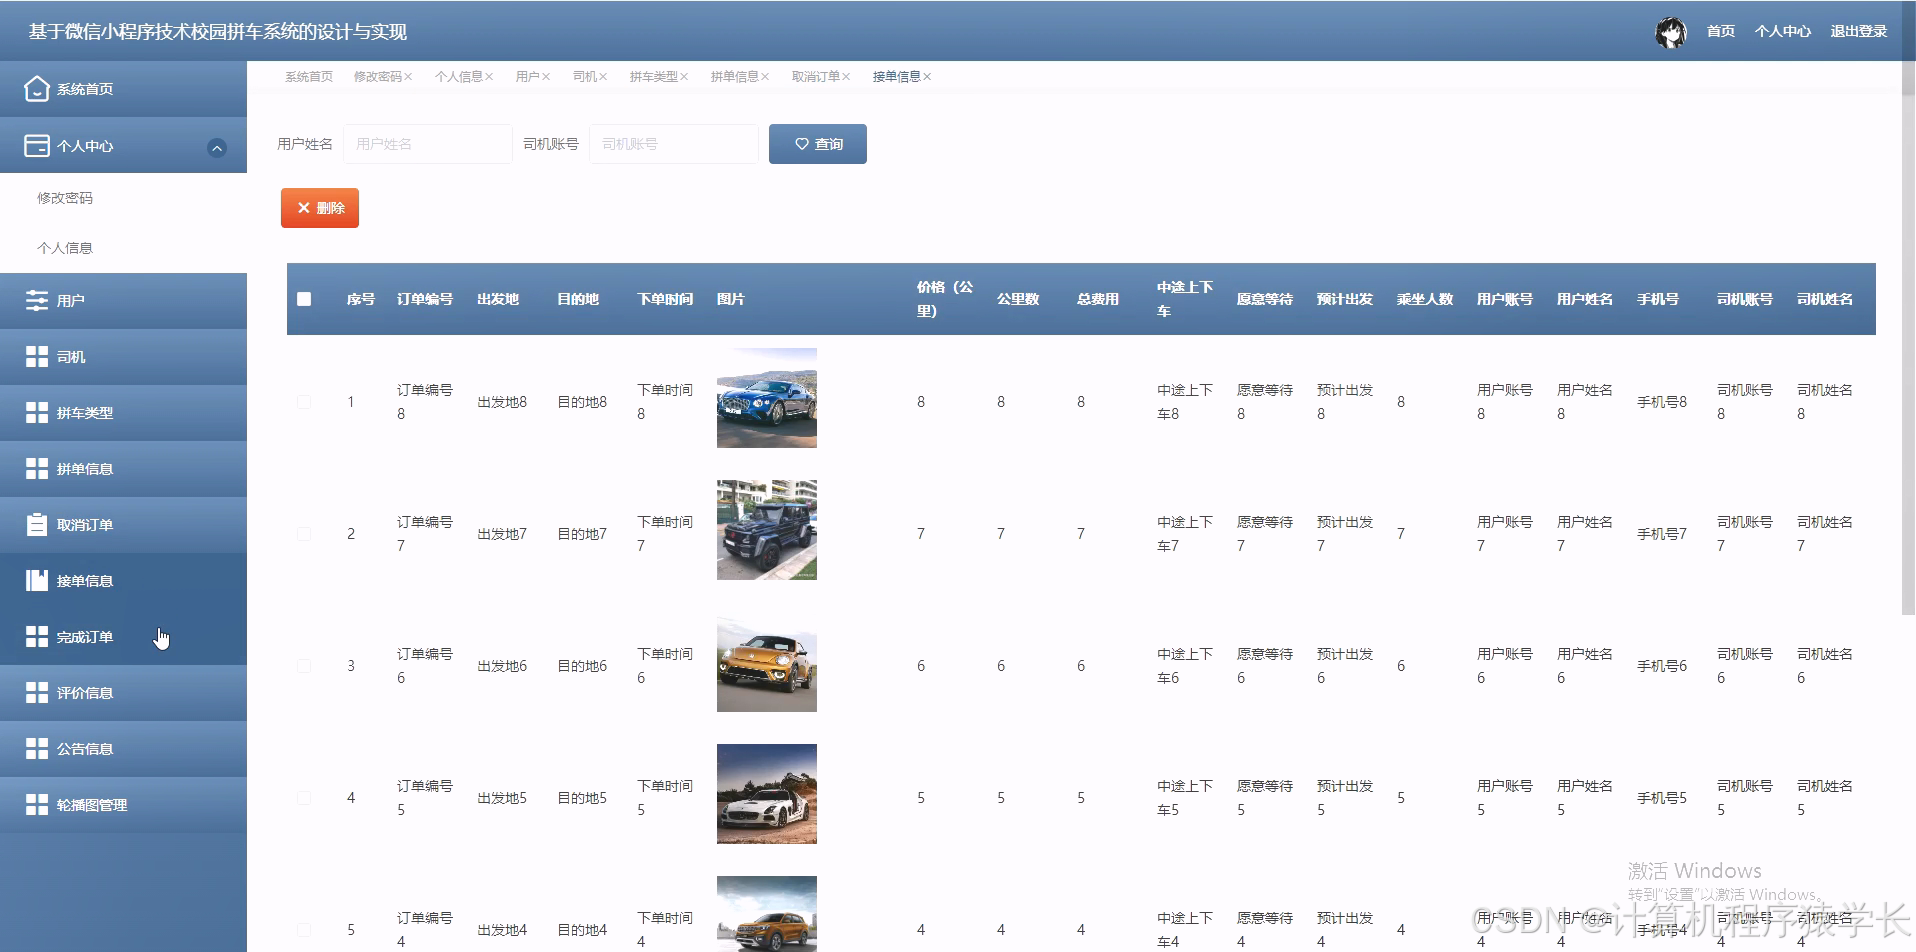Open the blue car image in row 1
The image size is (1916, 952).
tap(767, 398)
